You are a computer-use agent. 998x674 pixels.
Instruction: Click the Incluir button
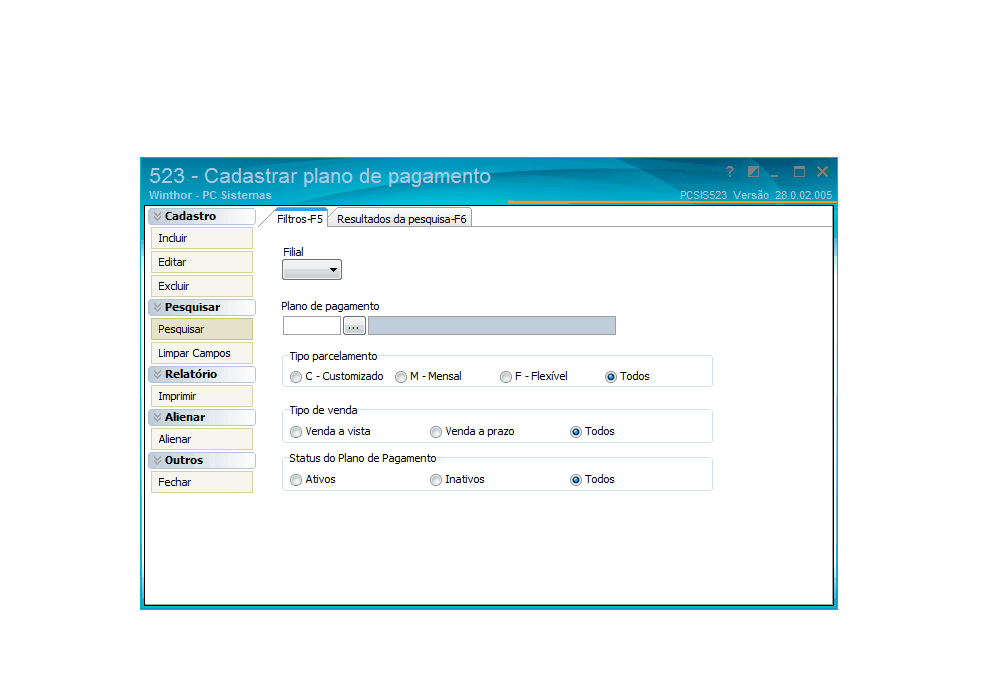point(202,238)
